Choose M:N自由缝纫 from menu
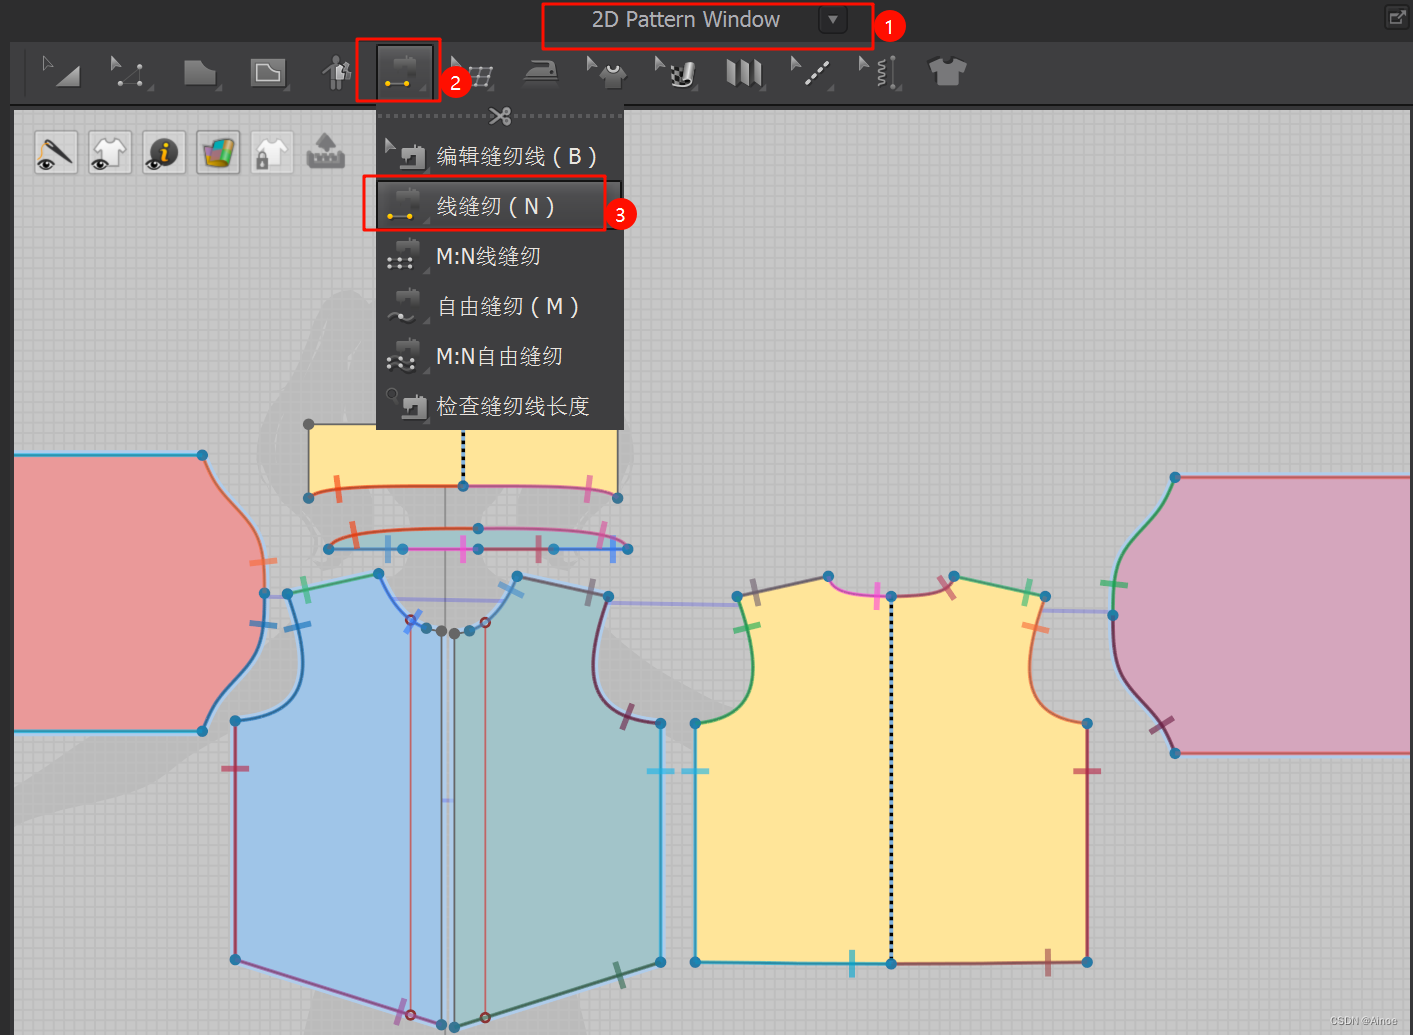The width and height of the screenshot is (1413, 1035). [500, 356]
